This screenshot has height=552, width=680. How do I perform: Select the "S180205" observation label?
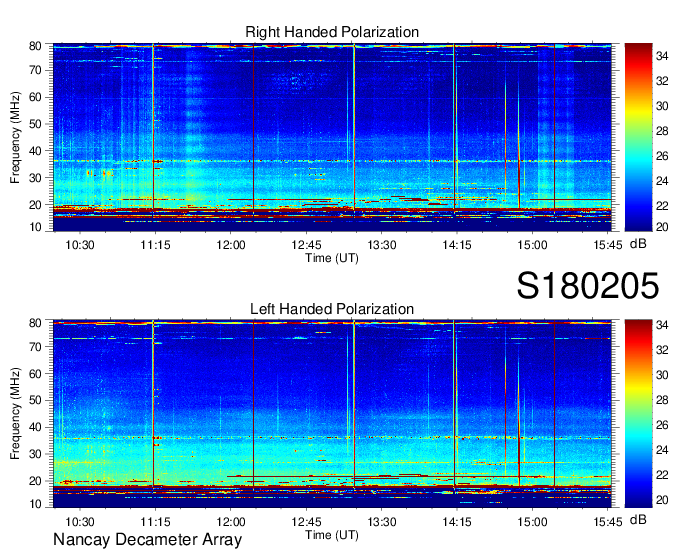pos(588,286)
